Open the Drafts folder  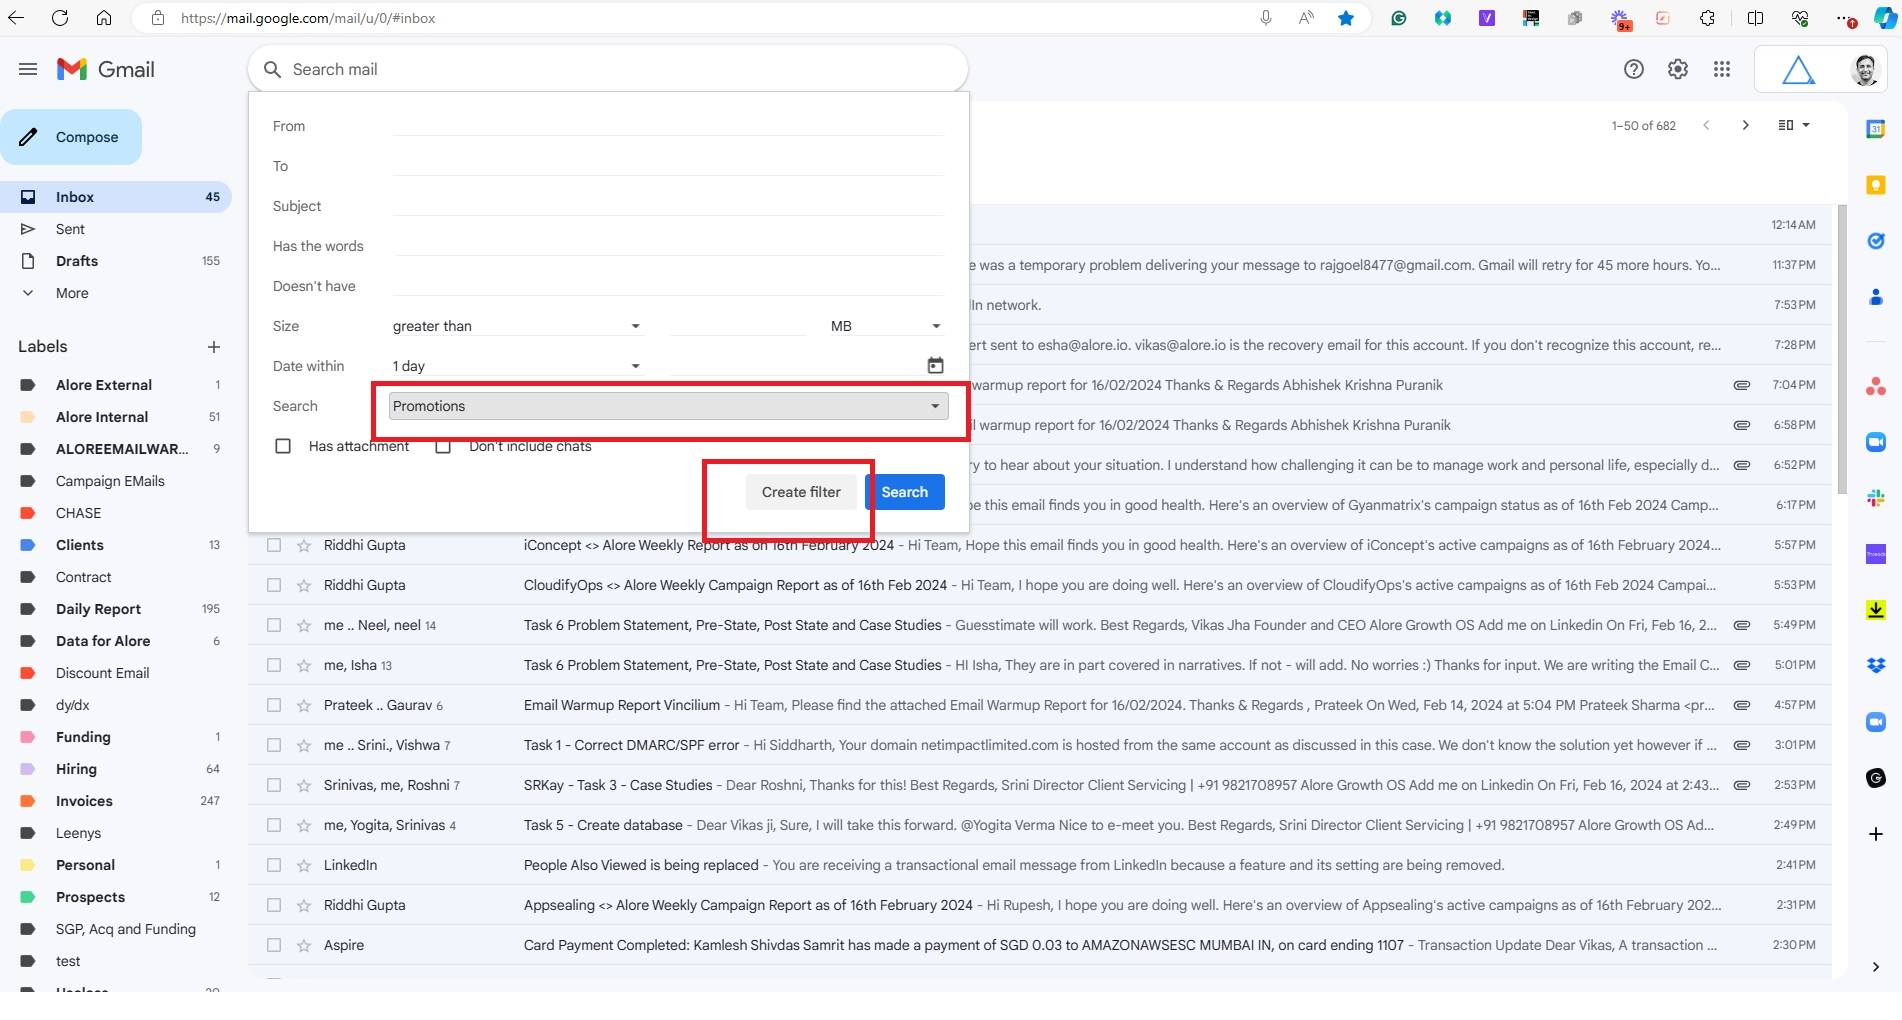click(77, 261)
